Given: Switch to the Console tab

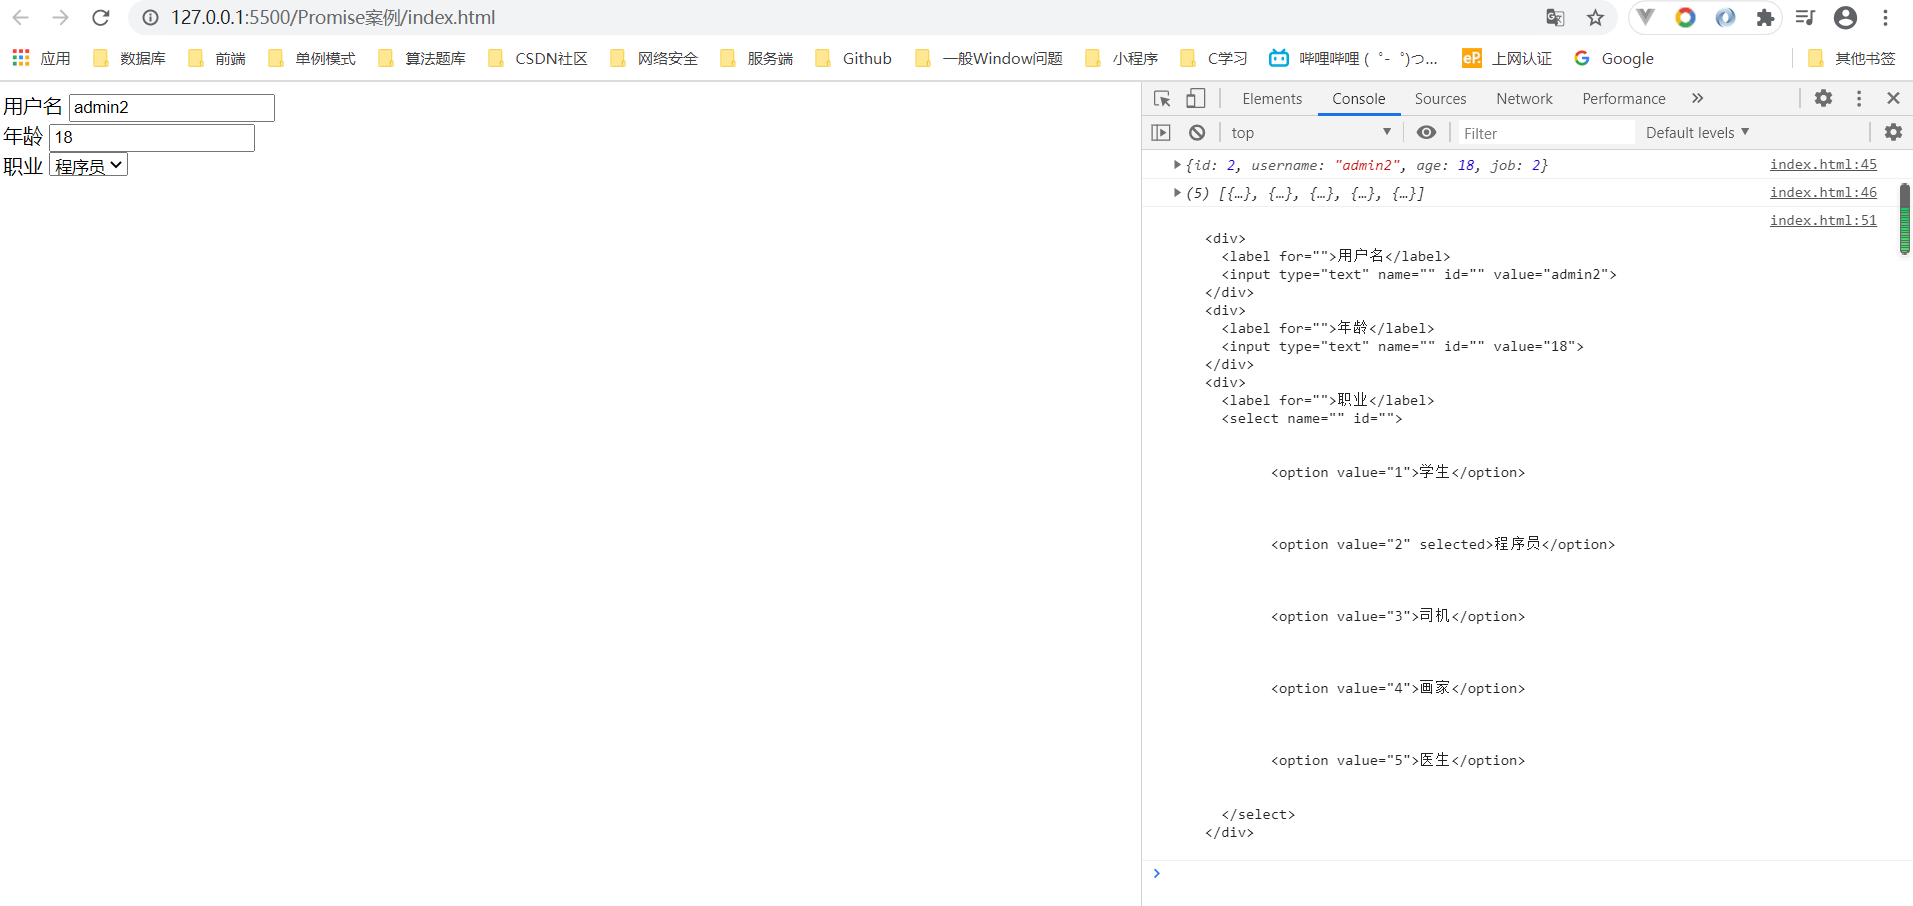Looking at the screenshot, I should (1358, 99).
